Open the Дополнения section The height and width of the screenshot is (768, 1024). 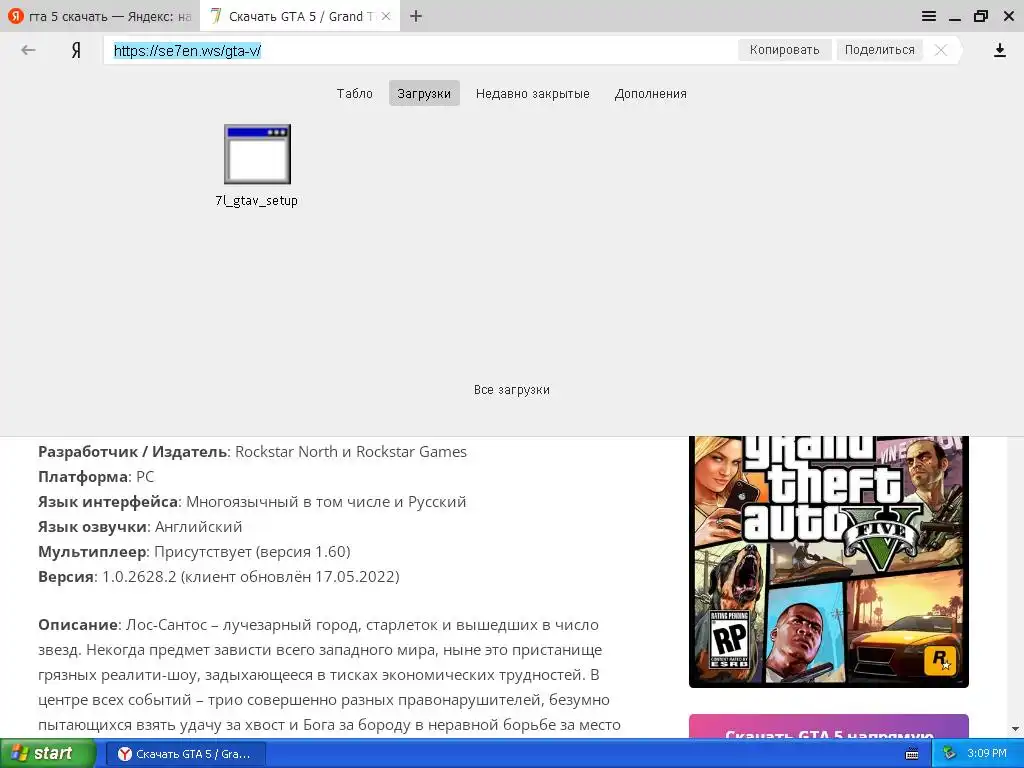coord(650,93)
